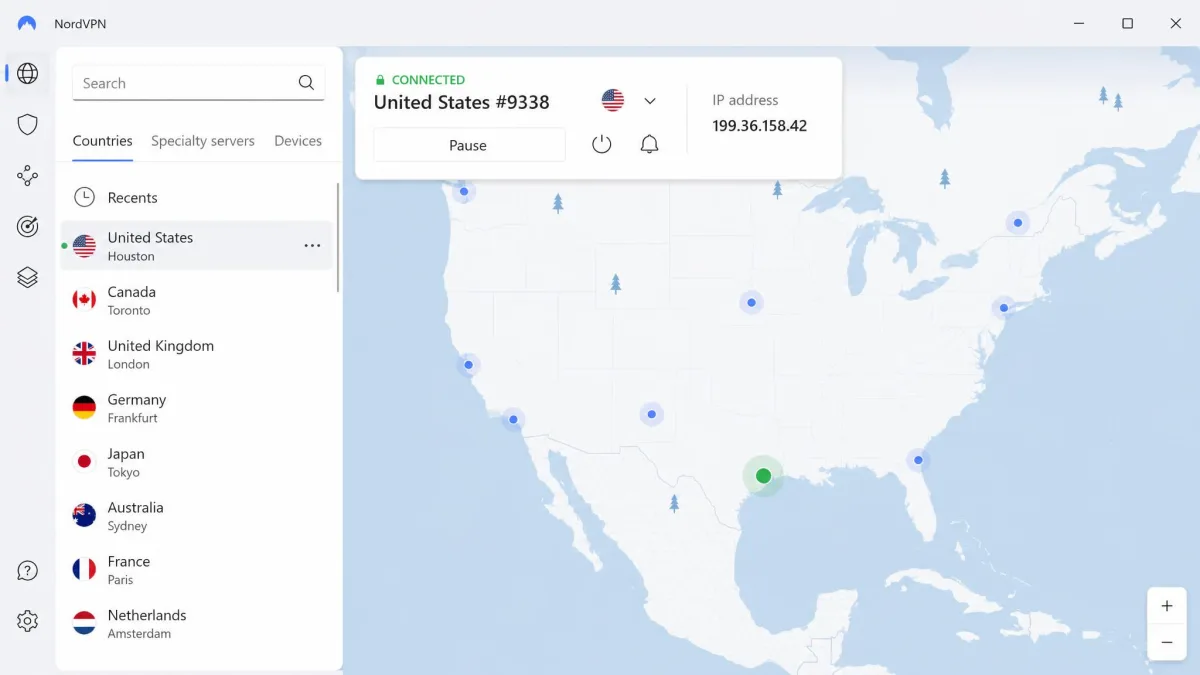Image resolution: width=1200 pixels, height=675 pixels.
Task: Click the green Houston server marker on map
Action: (x=763, y=476)
